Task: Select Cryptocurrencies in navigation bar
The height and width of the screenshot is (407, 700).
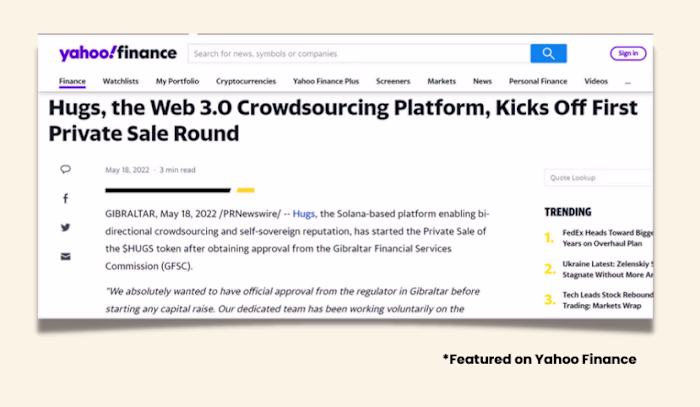Action: pyautogui.click(x=246, y=81)
